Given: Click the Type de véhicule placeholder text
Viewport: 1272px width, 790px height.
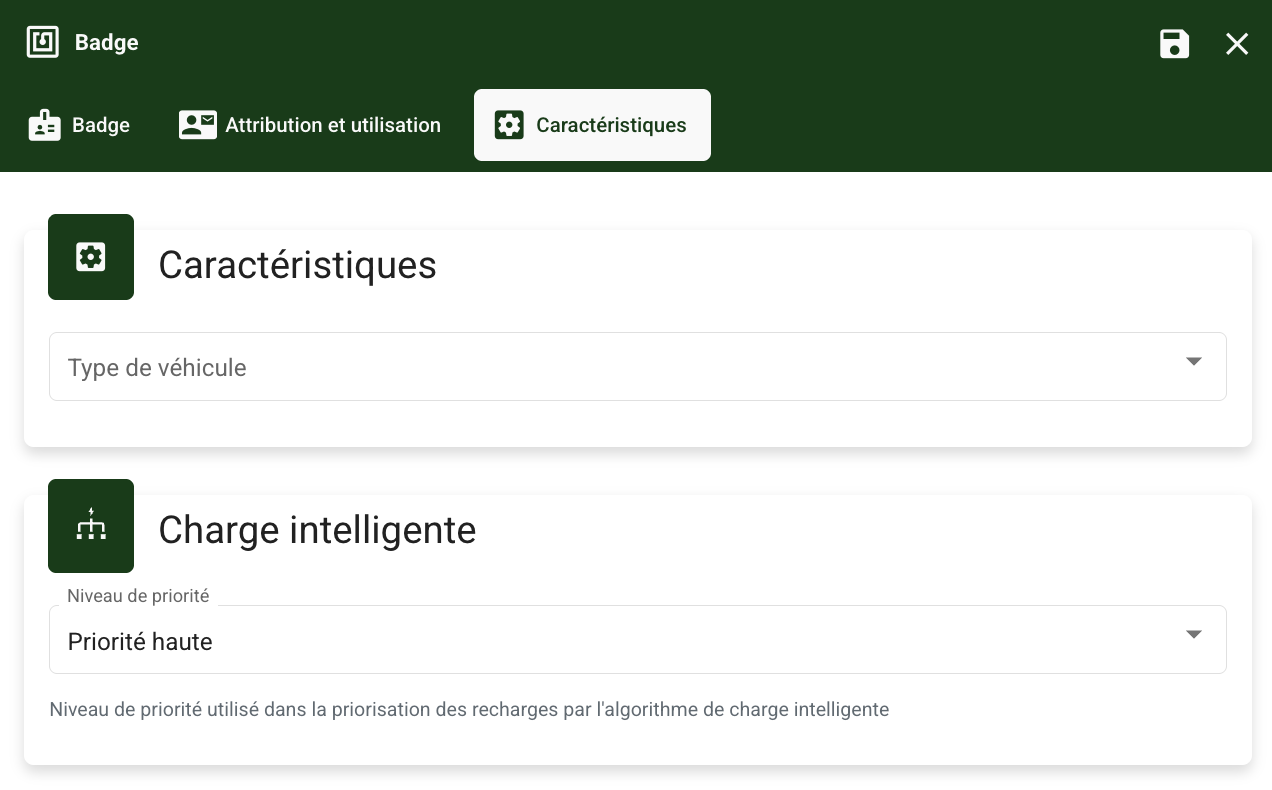Looking at the screenshot, I should pos(157,368).
